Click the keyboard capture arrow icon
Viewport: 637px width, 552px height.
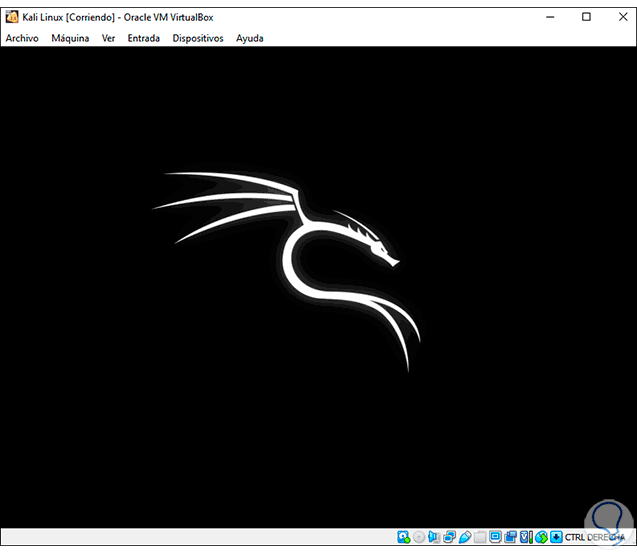point(556,537)
